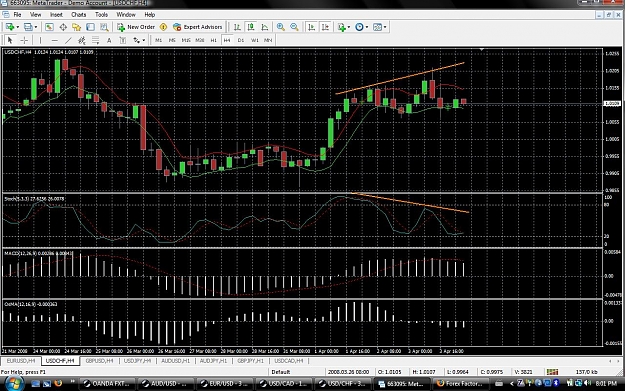Open the new chart icon

pos(9,27)
